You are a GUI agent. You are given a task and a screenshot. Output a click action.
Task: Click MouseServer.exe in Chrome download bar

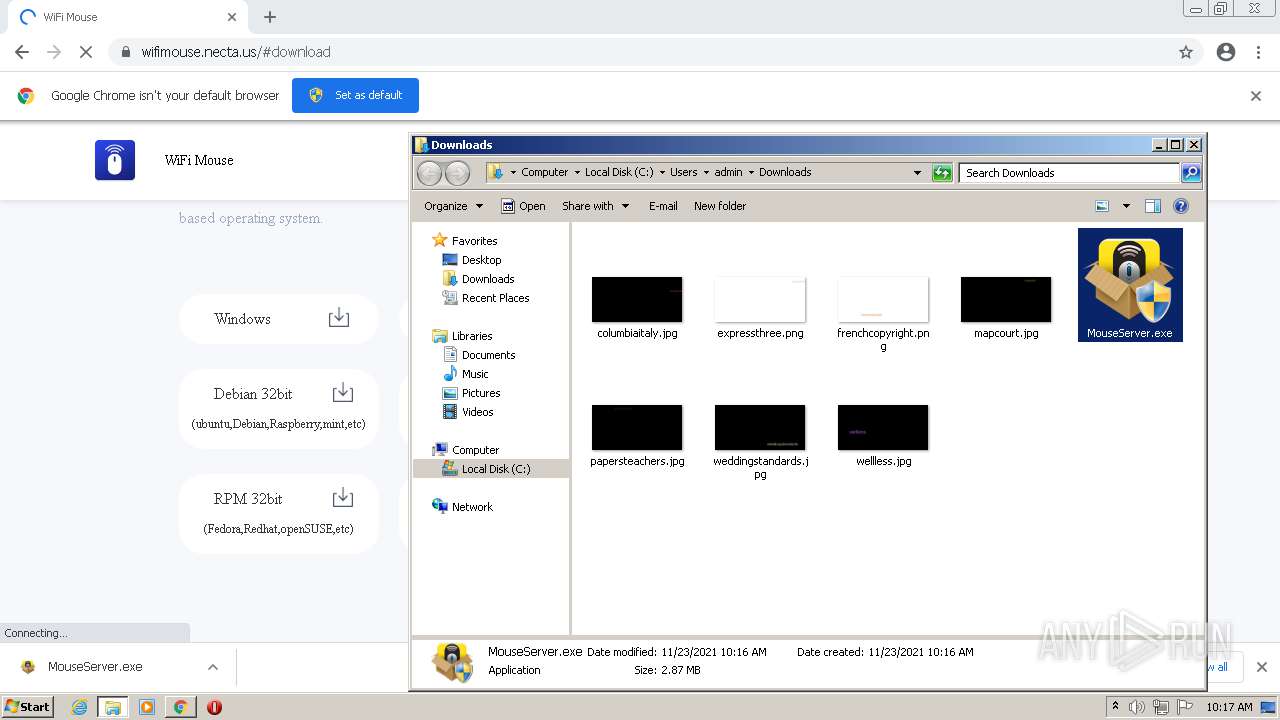point(95,667)
